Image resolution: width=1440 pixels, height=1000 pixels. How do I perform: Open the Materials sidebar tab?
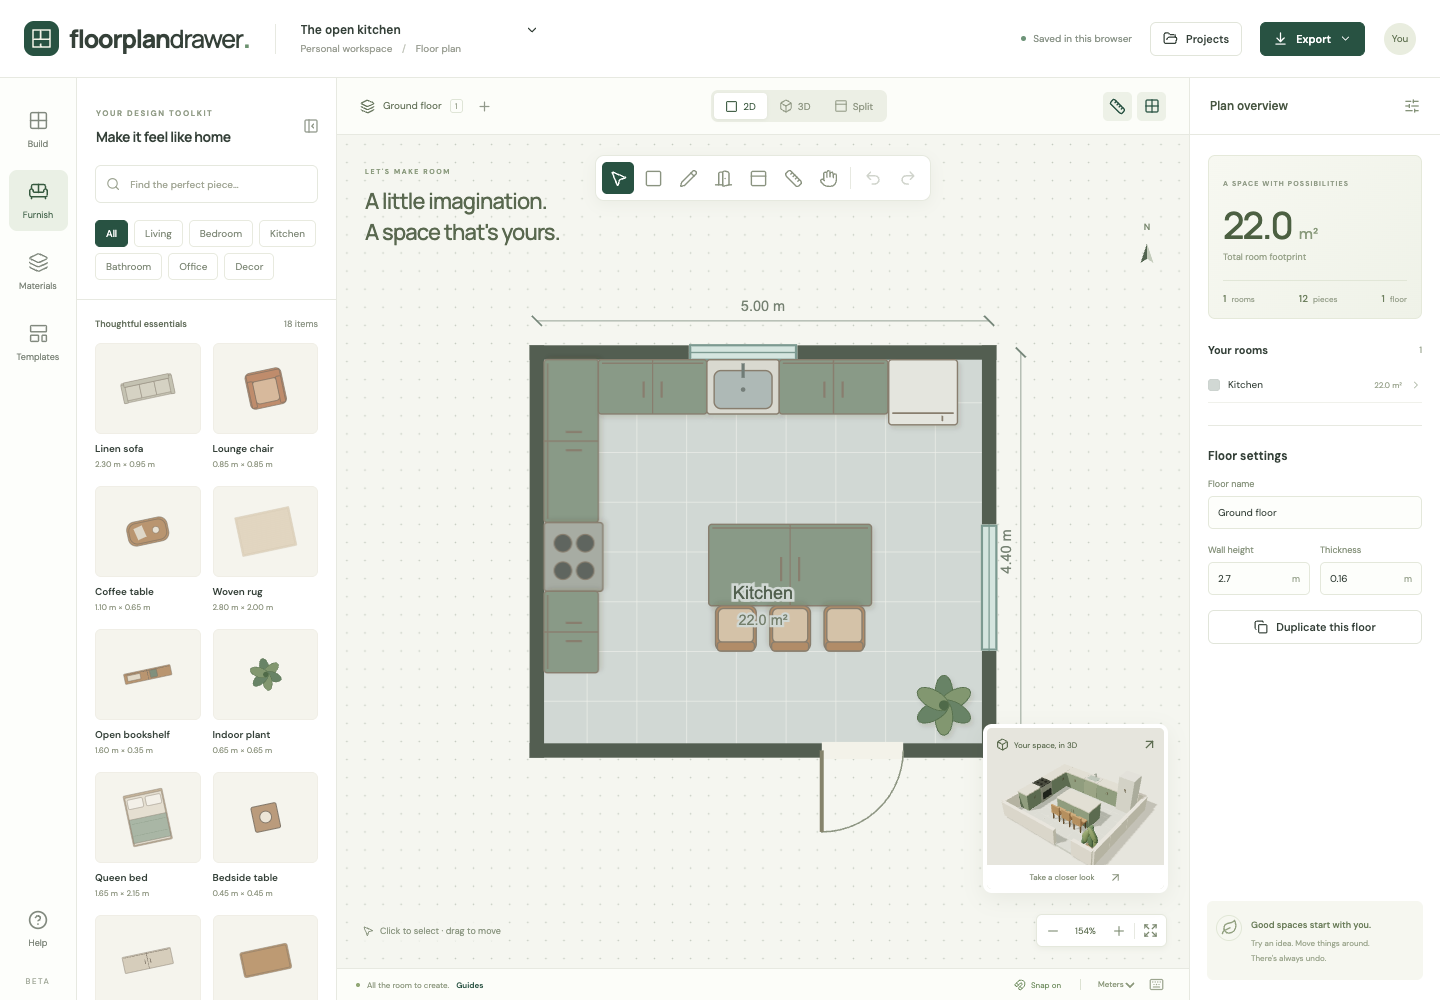(38, 272)
